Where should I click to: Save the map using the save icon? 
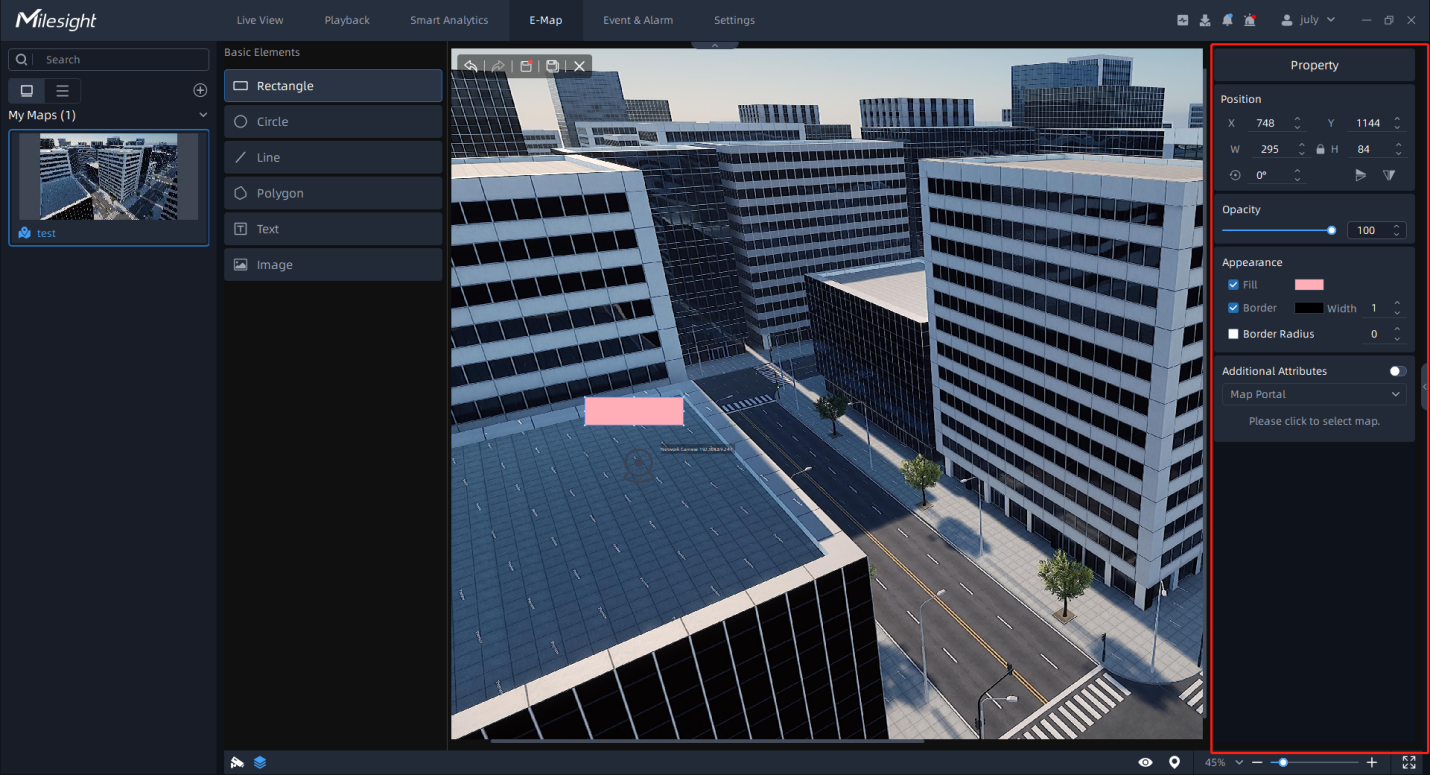[525, 66]
